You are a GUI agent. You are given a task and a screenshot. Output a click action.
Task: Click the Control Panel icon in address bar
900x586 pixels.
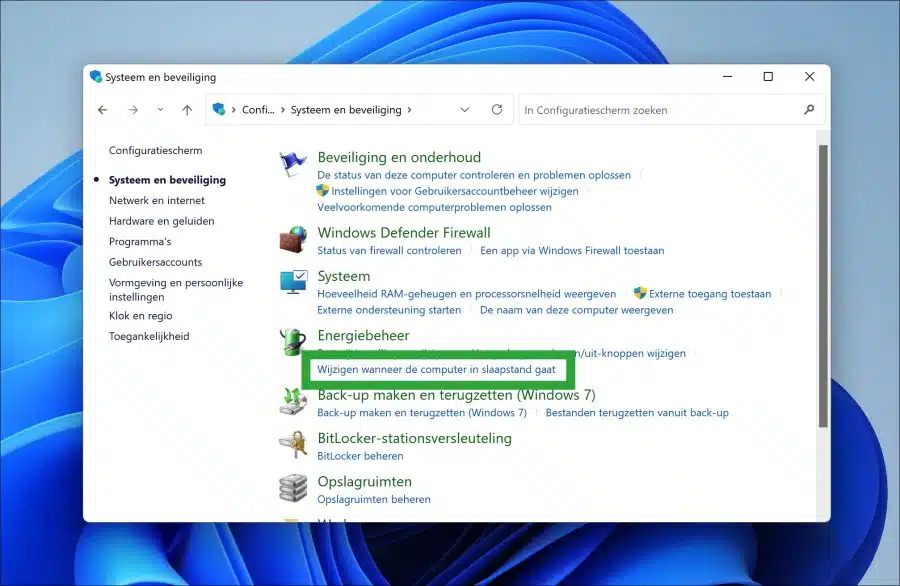tap(219, 109)
